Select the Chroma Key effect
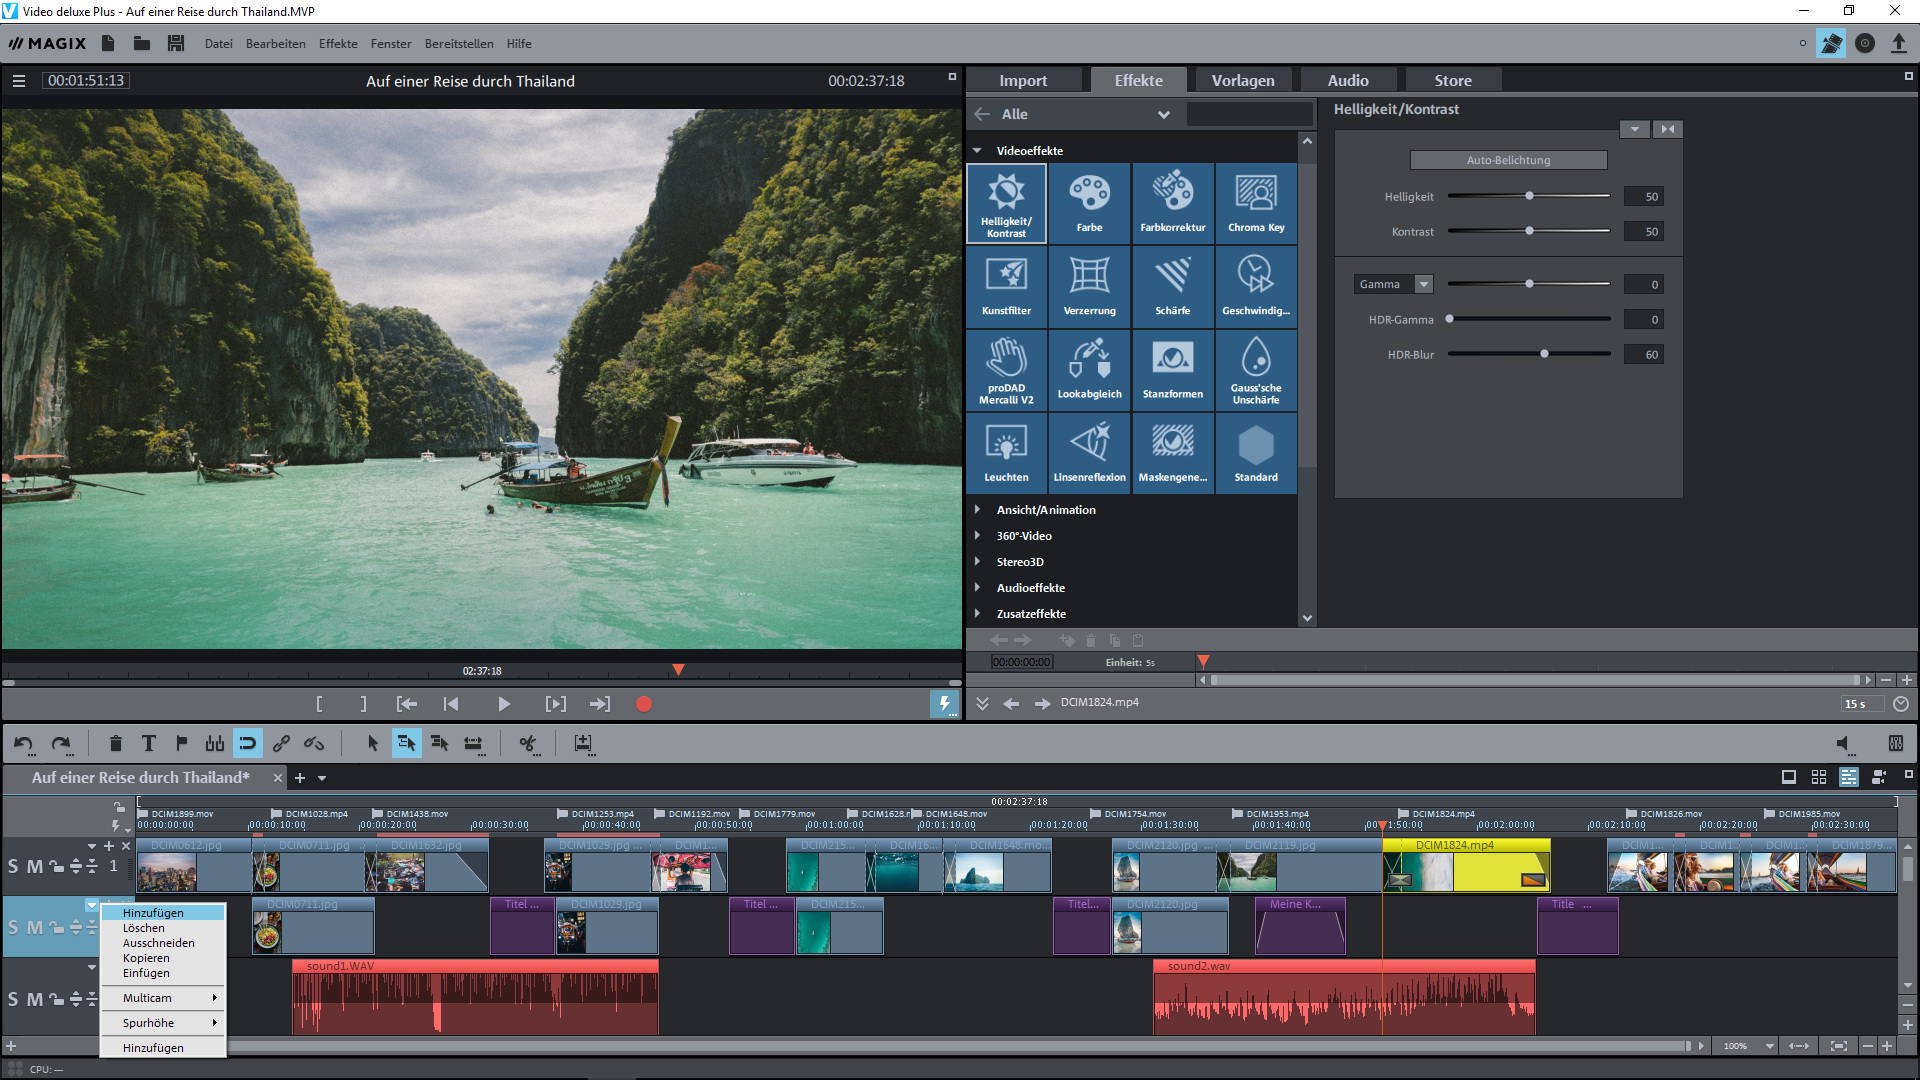This screenshot has height=1080, width=1920. click(x=1255, y=203)
